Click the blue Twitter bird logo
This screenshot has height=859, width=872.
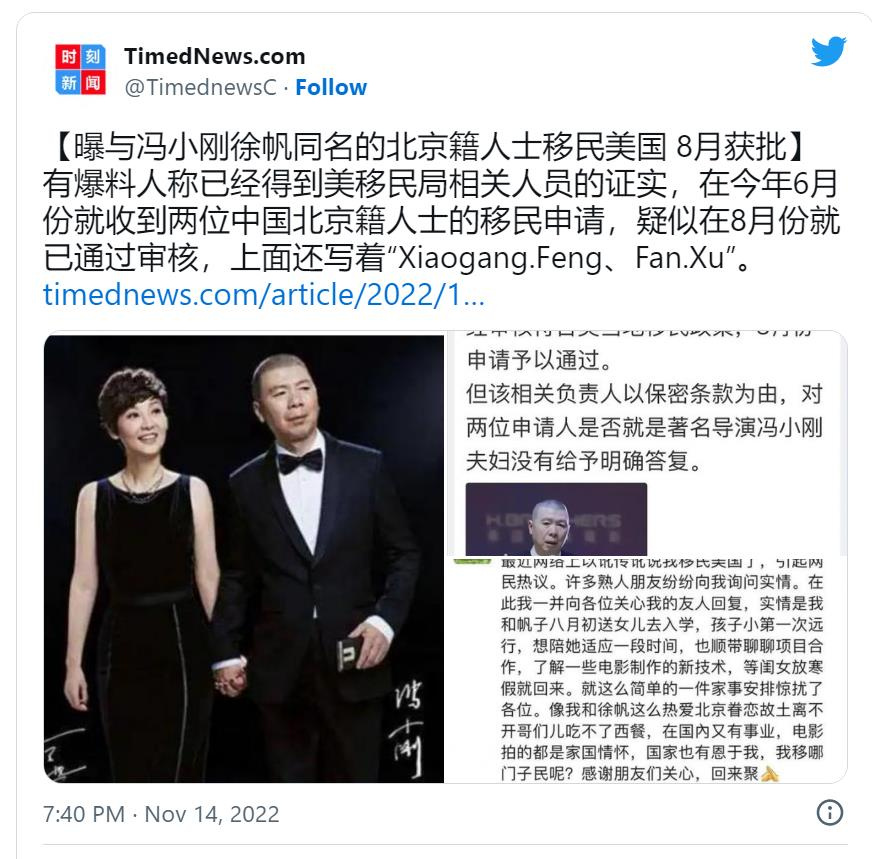pyautogui.click(x=829, y=51)
